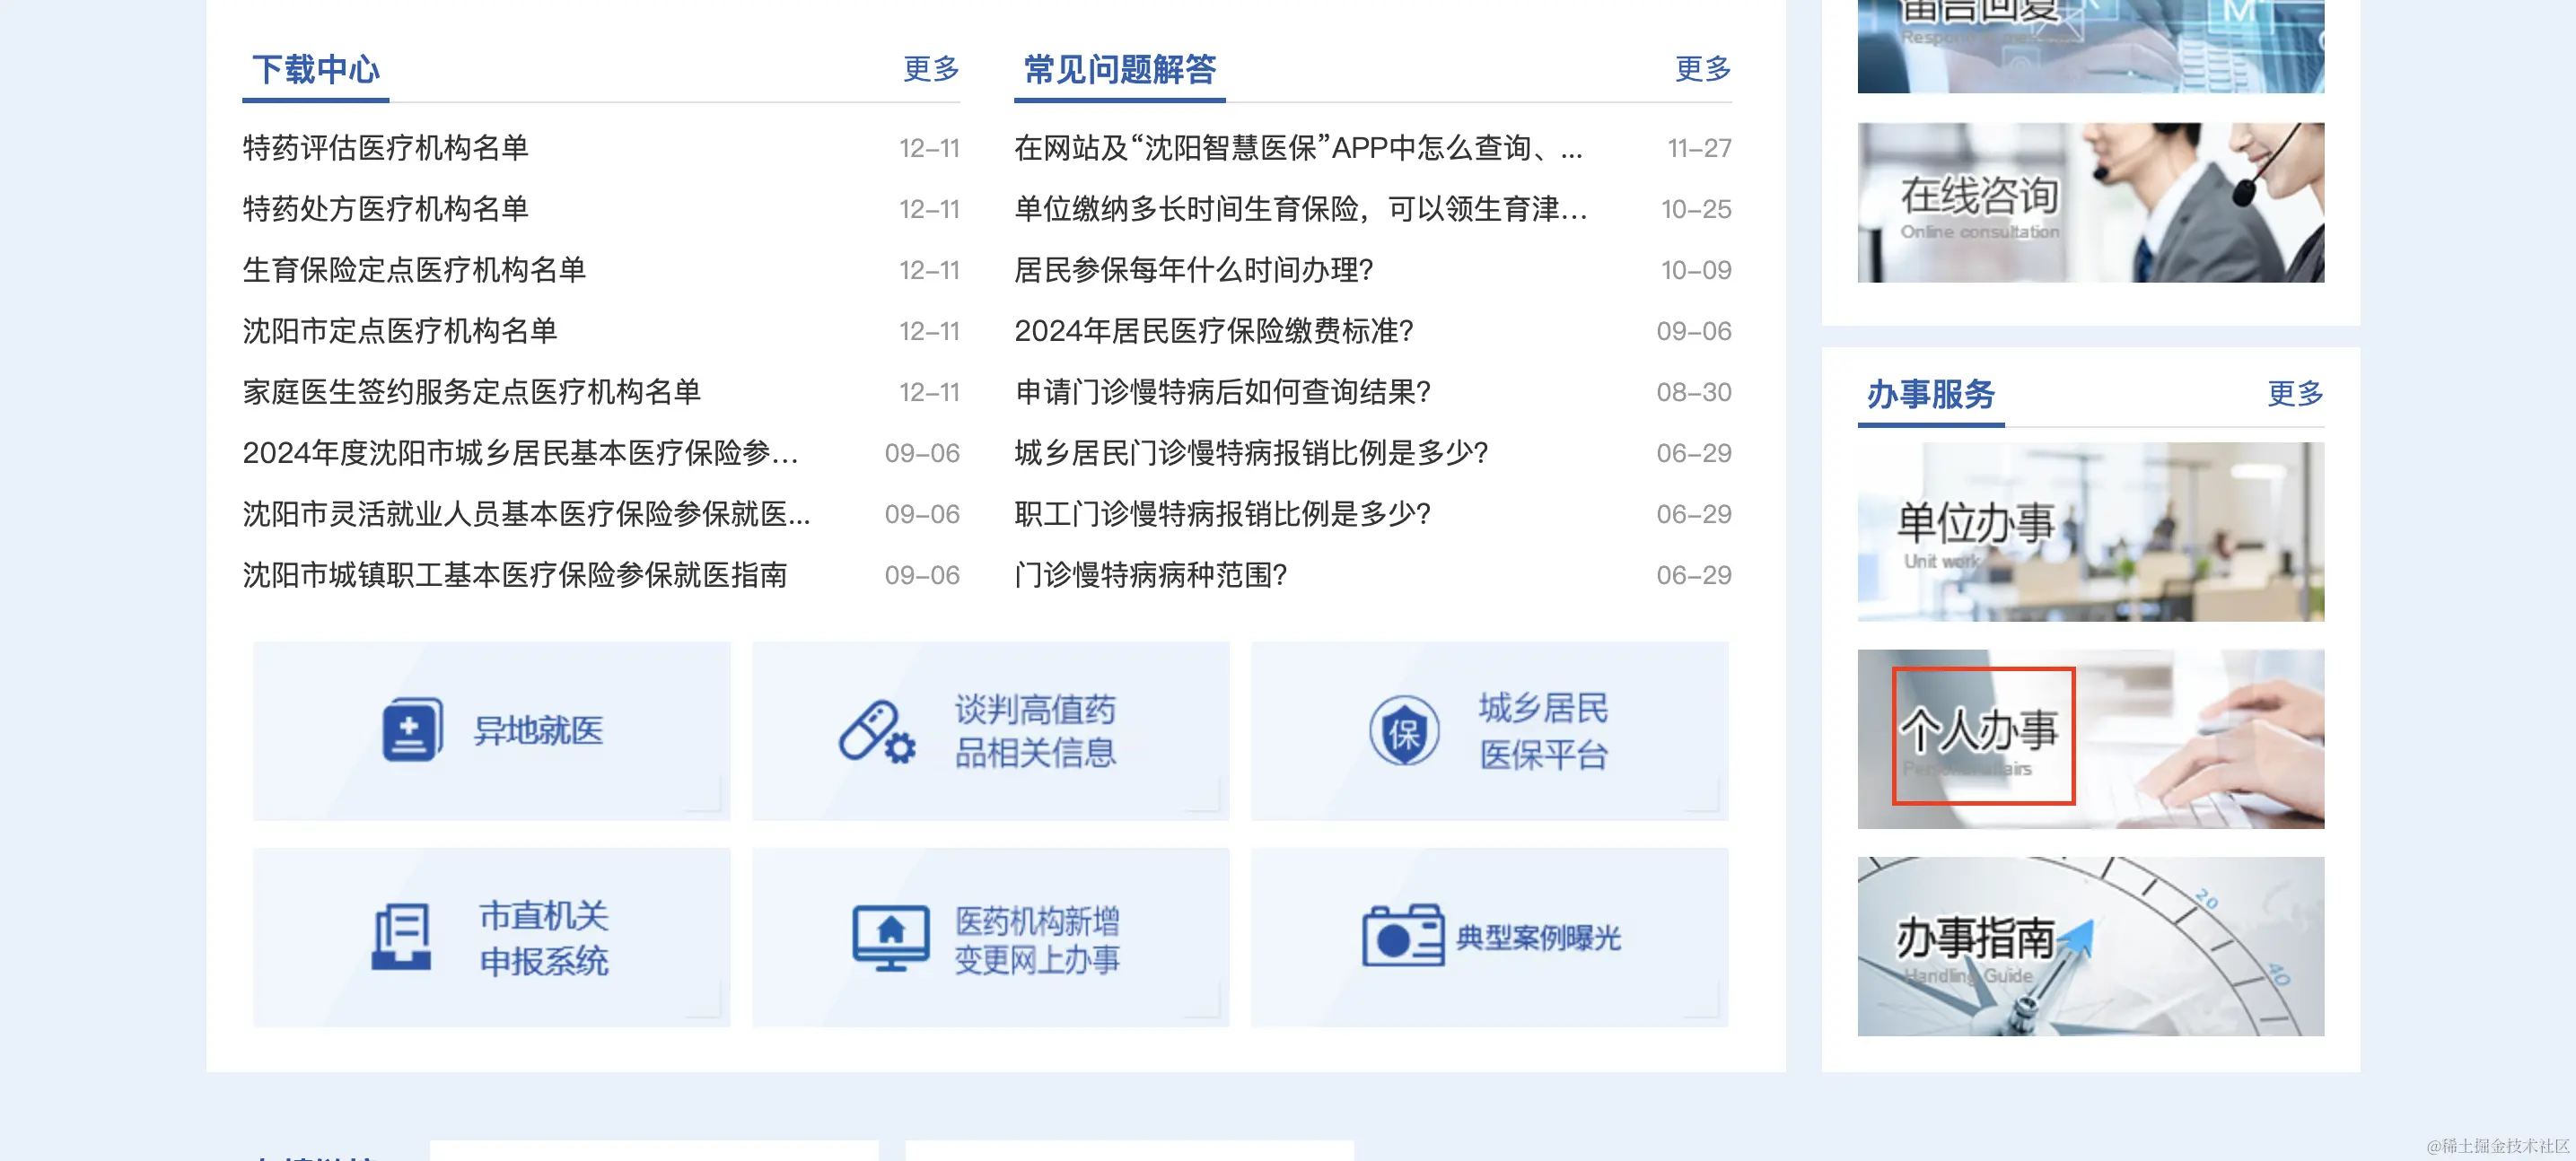The height and width of the screenshot is (1161, 2576).
Task: Click the pill icon for 谈判高值药品相关信息
Action: click(877, 732)
